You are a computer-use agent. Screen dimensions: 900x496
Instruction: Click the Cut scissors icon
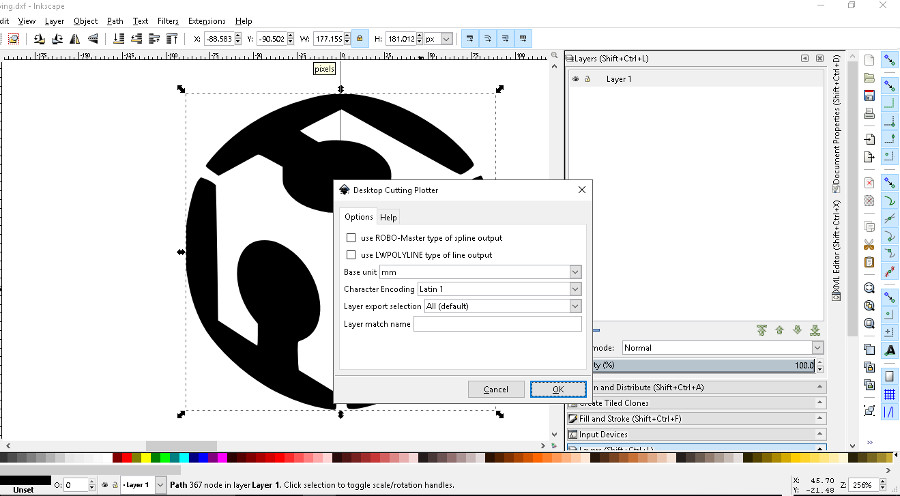point(869,245)
